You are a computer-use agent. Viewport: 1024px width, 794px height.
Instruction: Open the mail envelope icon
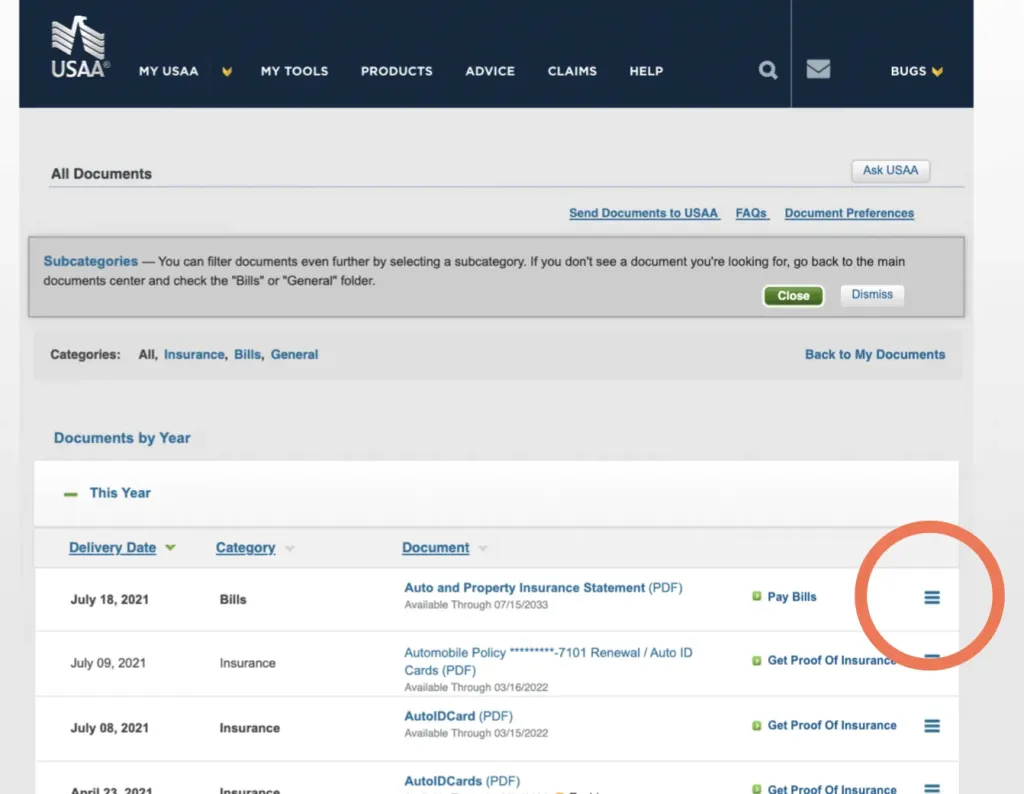pyautogui.click(x=819, y=70)
